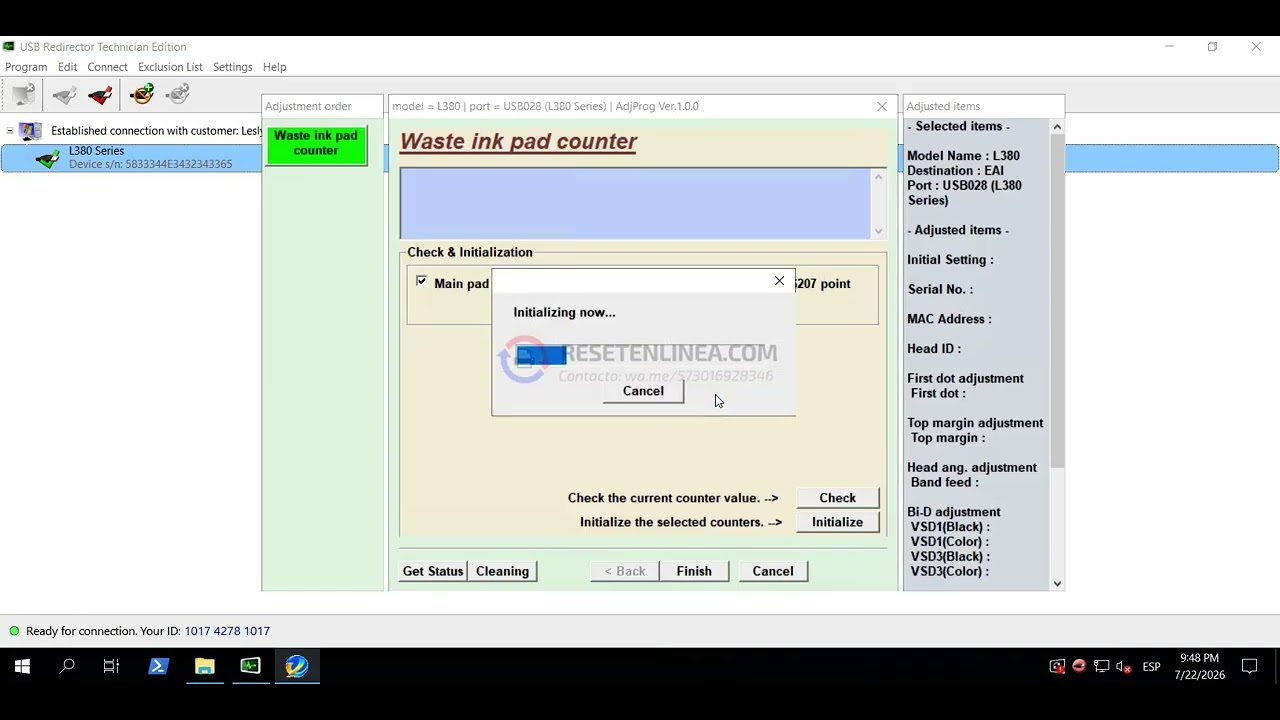Image resolution: width=1280 pixels, height=720 pixels.
Task: Switch to USB Redirector taskbar icon
Action: 250,666
